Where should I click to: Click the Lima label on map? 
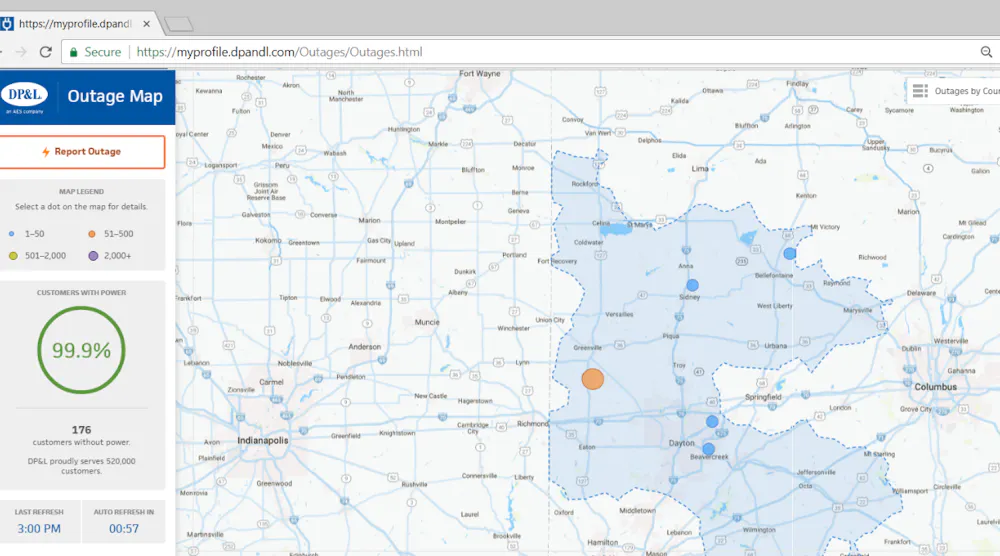700,169
